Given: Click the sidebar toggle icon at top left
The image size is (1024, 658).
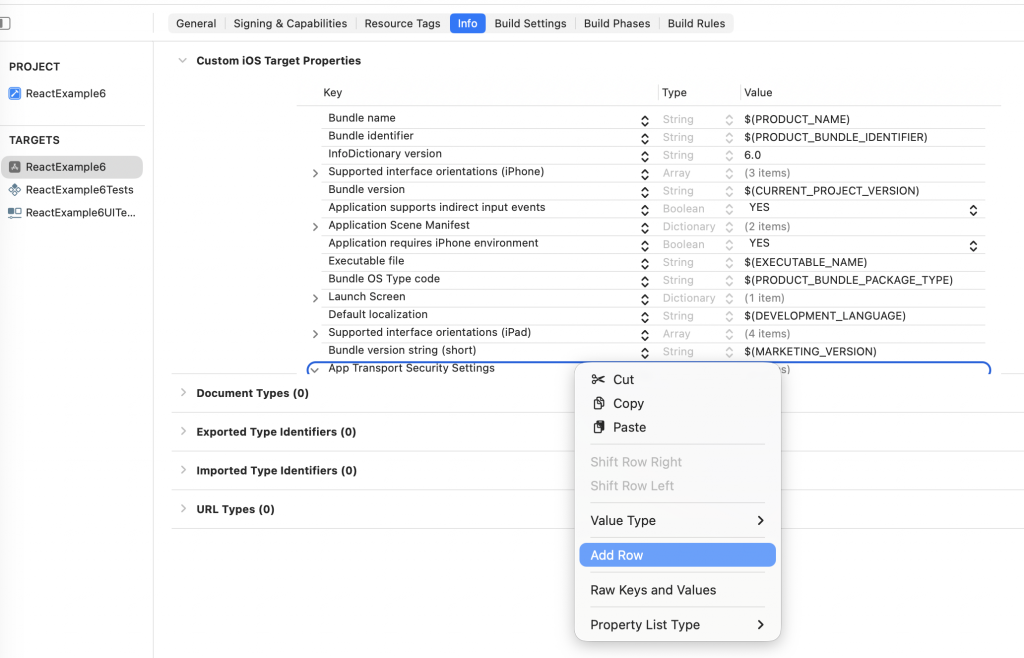Looking at the screenshot, I should 5,23.
